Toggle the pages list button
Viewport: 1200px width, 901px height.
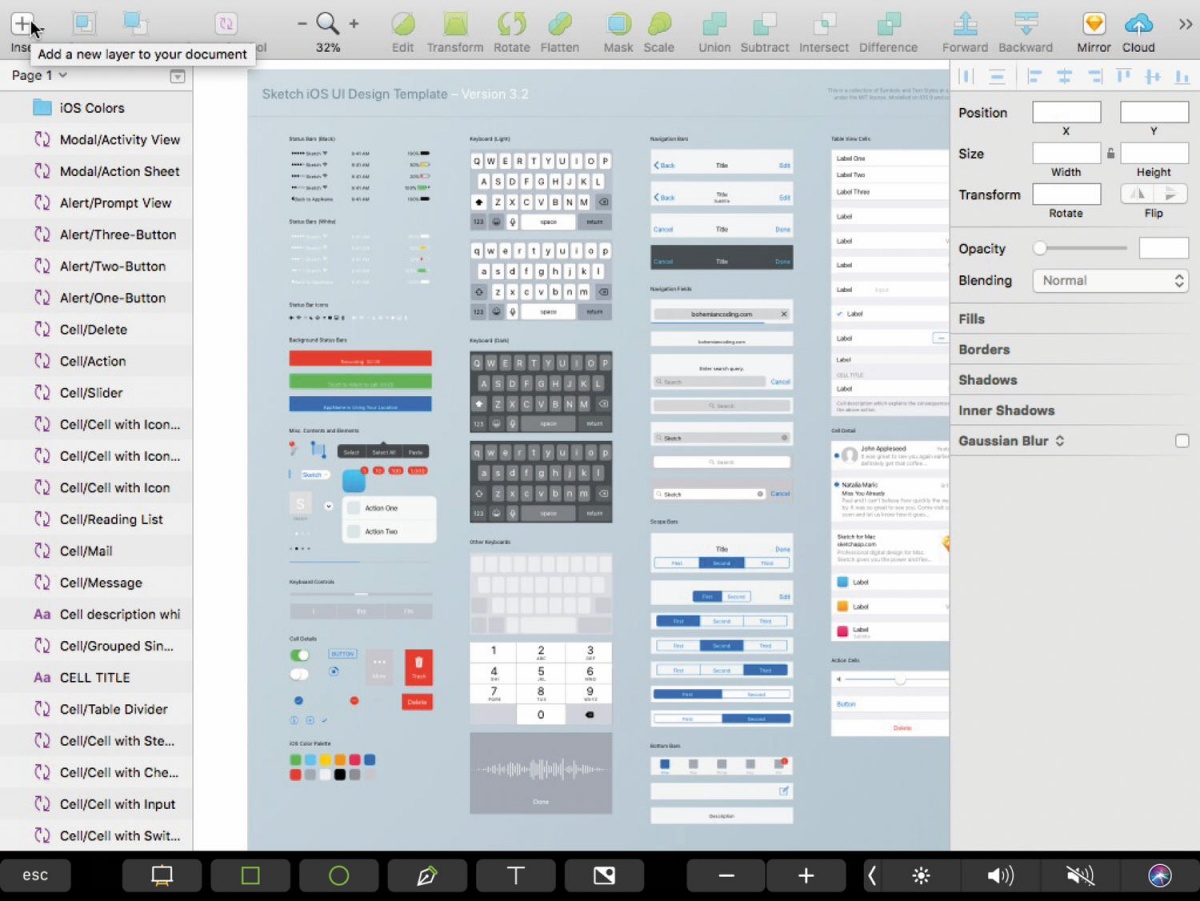click(x=177, y=76)
